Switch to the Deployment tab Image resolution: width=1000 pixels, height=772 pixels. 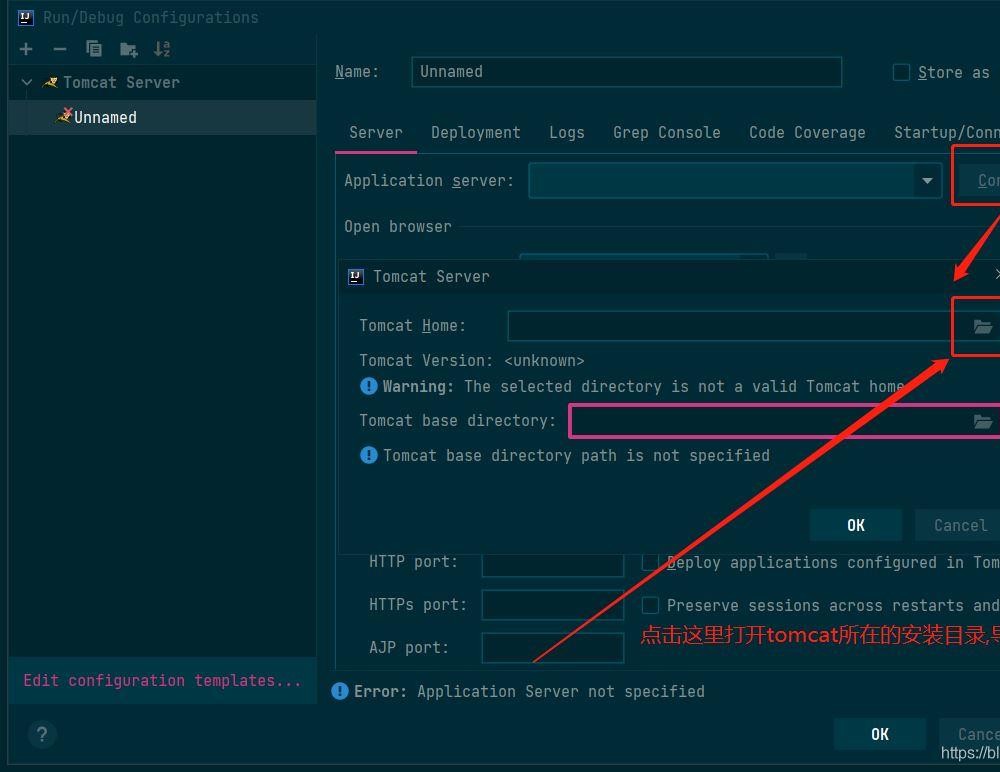475,133
